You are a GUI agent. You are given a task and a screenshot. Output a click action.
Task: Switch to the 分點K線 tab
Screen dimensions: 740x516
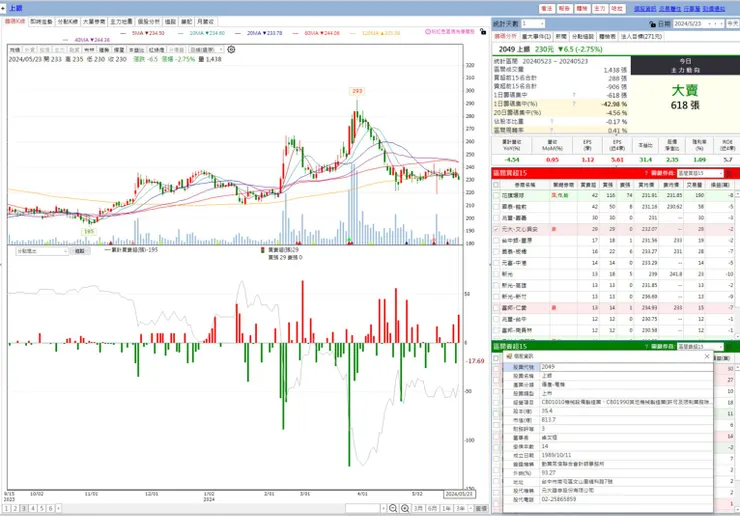coord(67,22)
